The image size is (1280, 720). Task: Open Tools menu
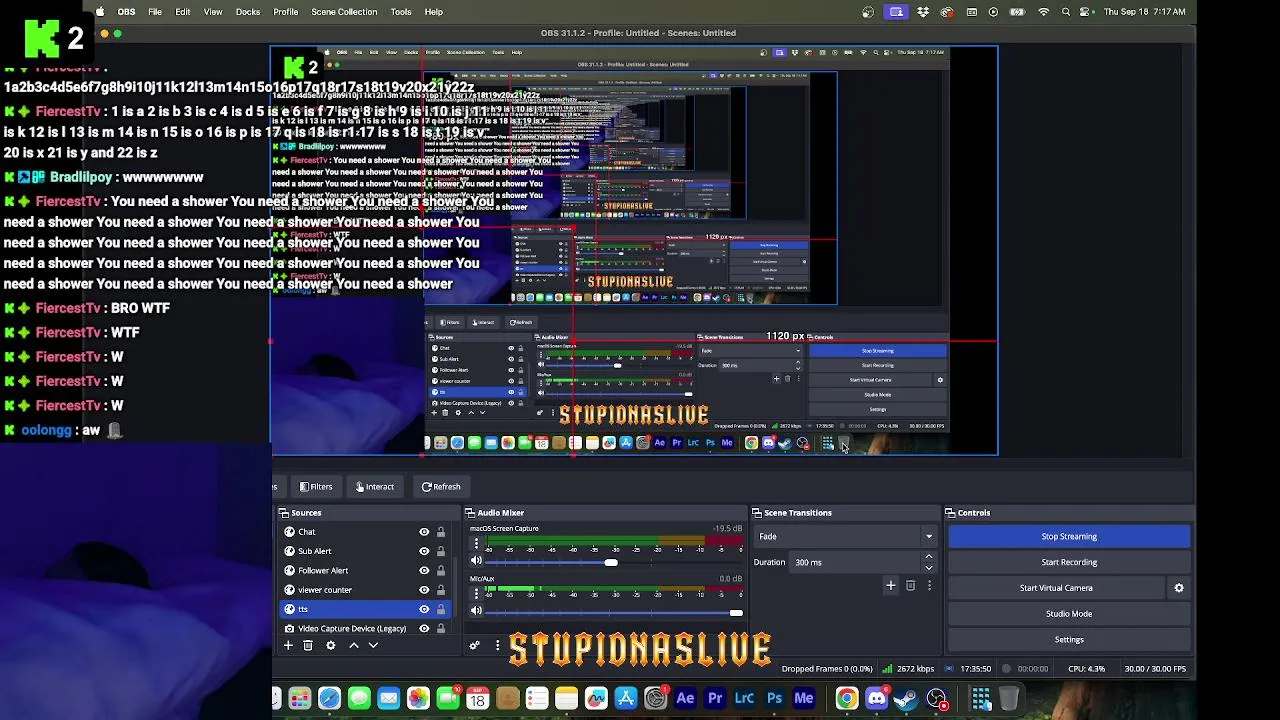pyautogui.click(x=401, y=12)
